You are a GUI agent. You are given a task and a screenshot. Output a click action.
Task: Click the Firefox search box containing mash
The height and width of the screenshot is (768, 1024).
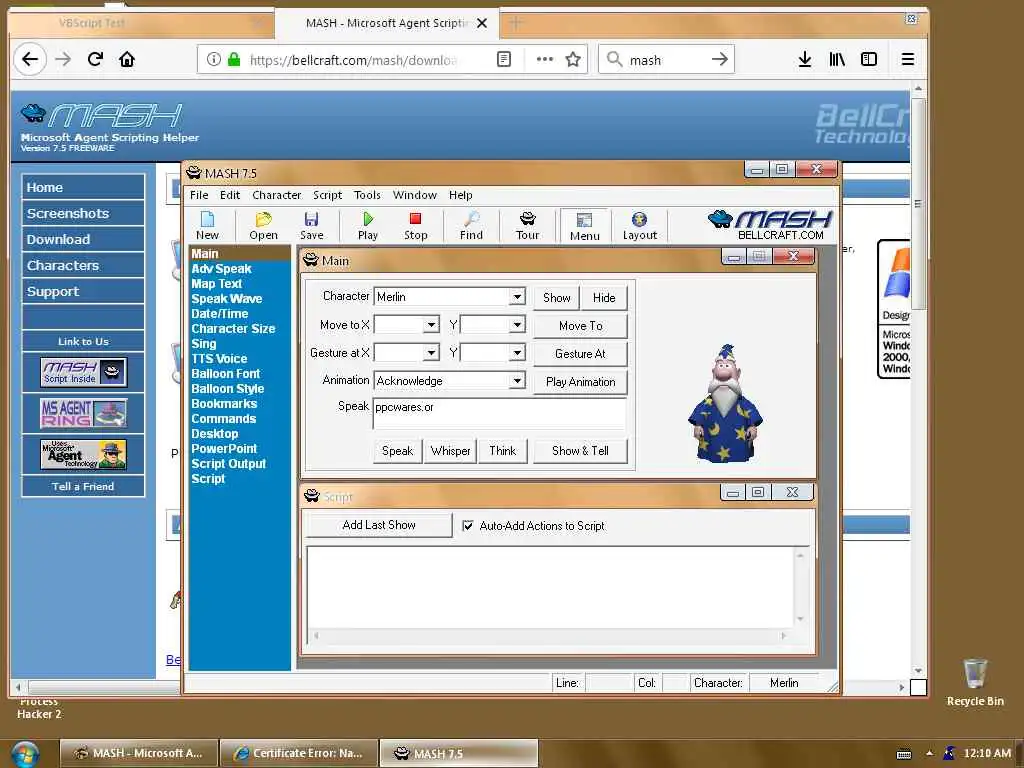(666, 60)
